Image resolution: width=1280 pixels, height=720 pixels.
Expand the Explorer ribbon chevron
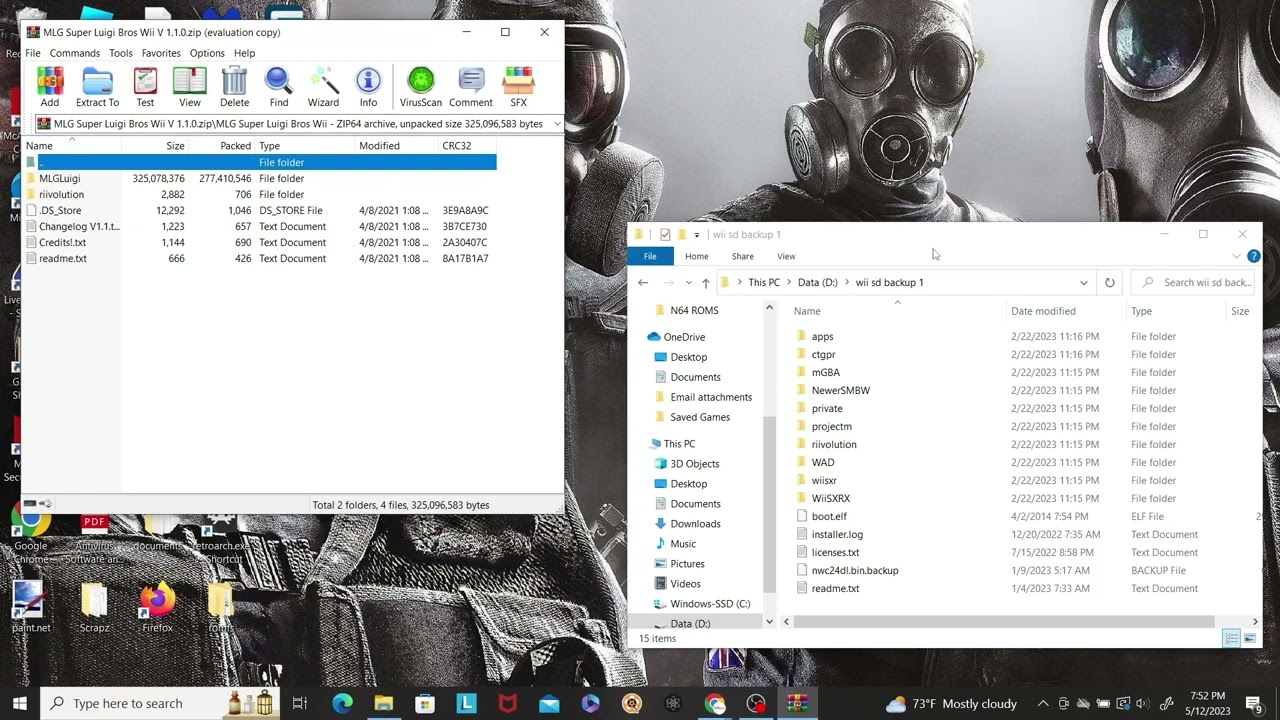(x=1236, y=256)
